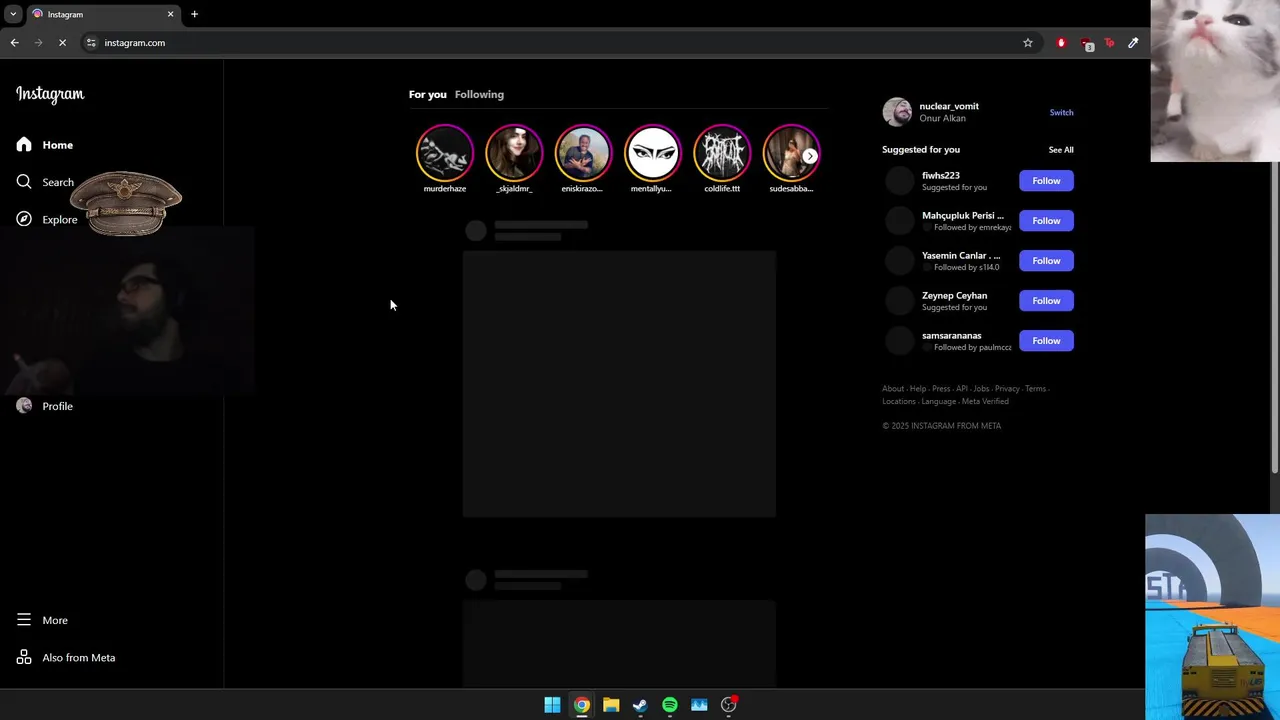Screen dimensions: 1280x720
Task: Open Also from Meta menu
Action: click(x=66, y=657)
